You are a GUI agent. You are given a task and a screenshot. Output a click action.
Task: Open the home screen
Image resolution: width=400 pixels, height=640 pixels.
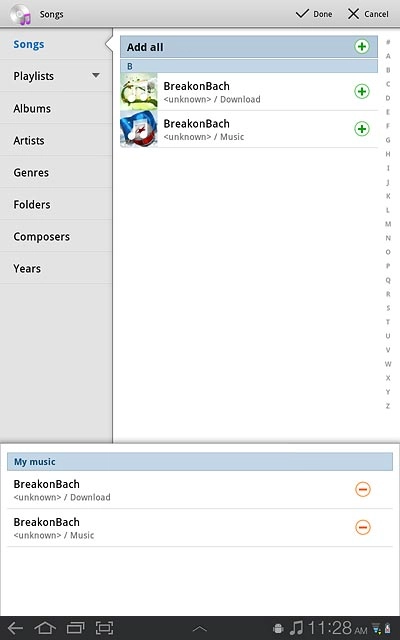point(45,628)
